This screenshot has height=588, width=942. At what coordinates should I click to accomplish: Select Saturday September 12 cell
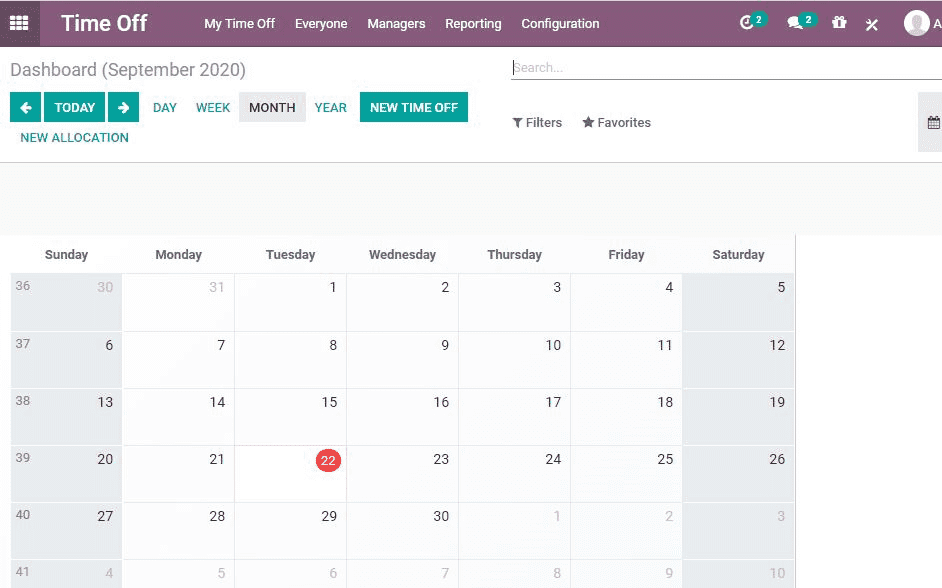click(x=738, y=360)
